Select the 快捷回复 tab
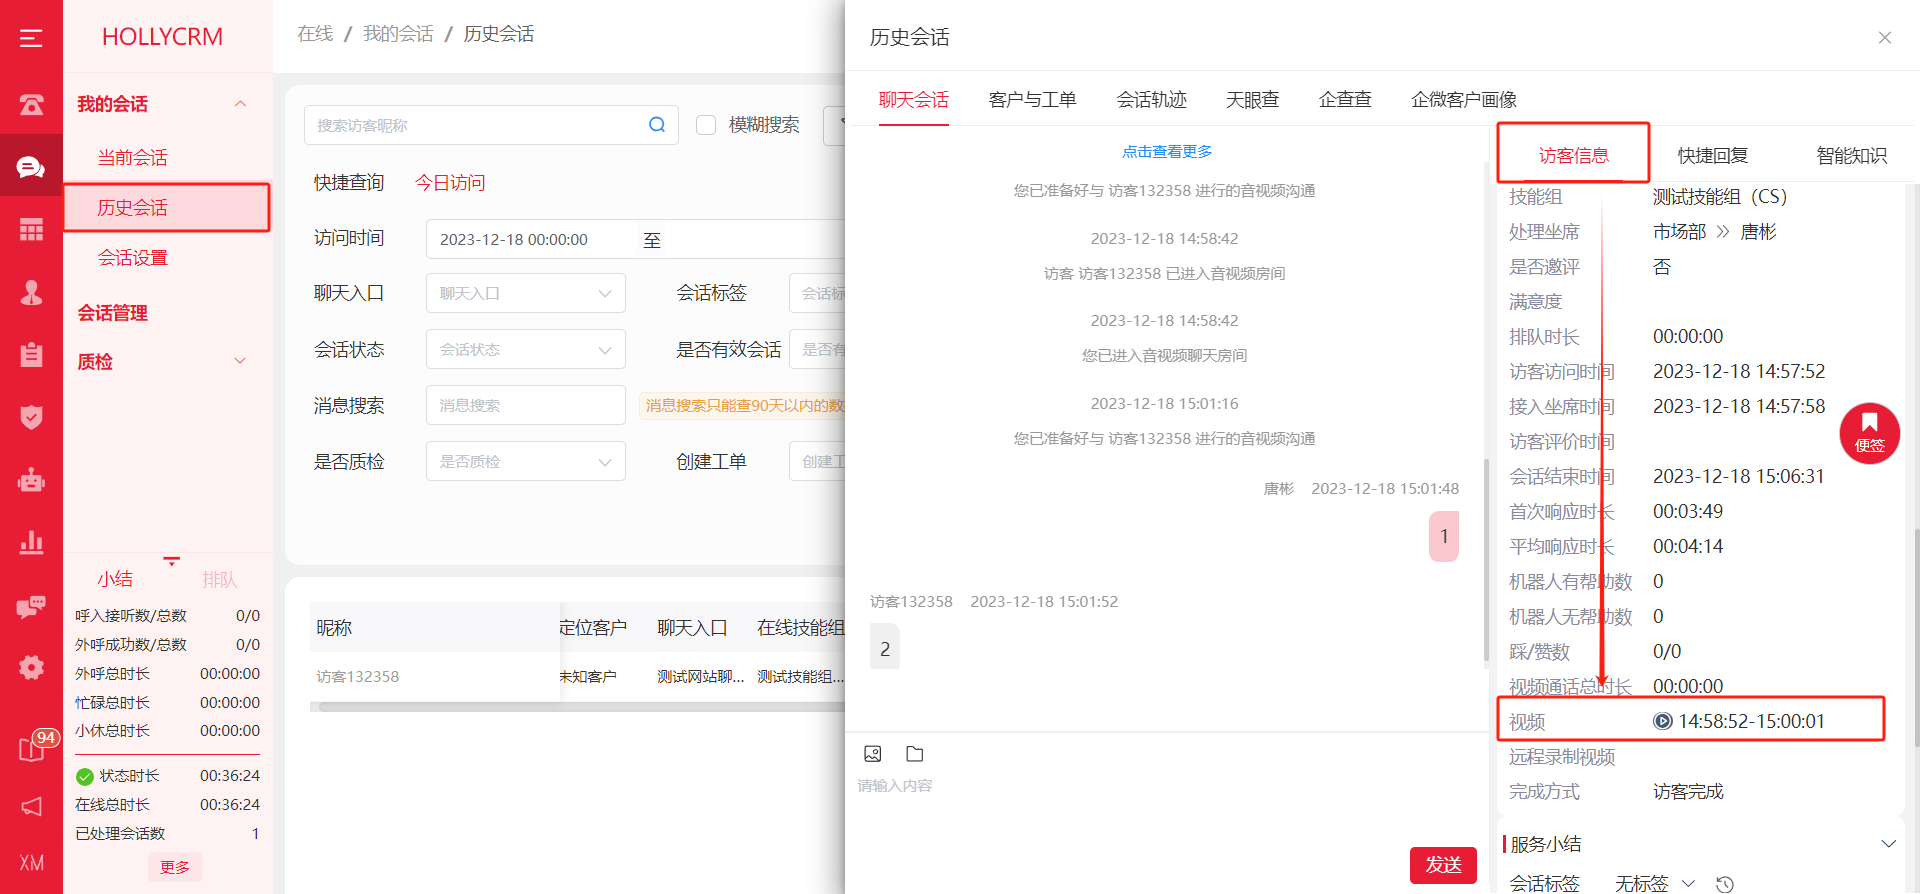 (x=1712, y=155)
